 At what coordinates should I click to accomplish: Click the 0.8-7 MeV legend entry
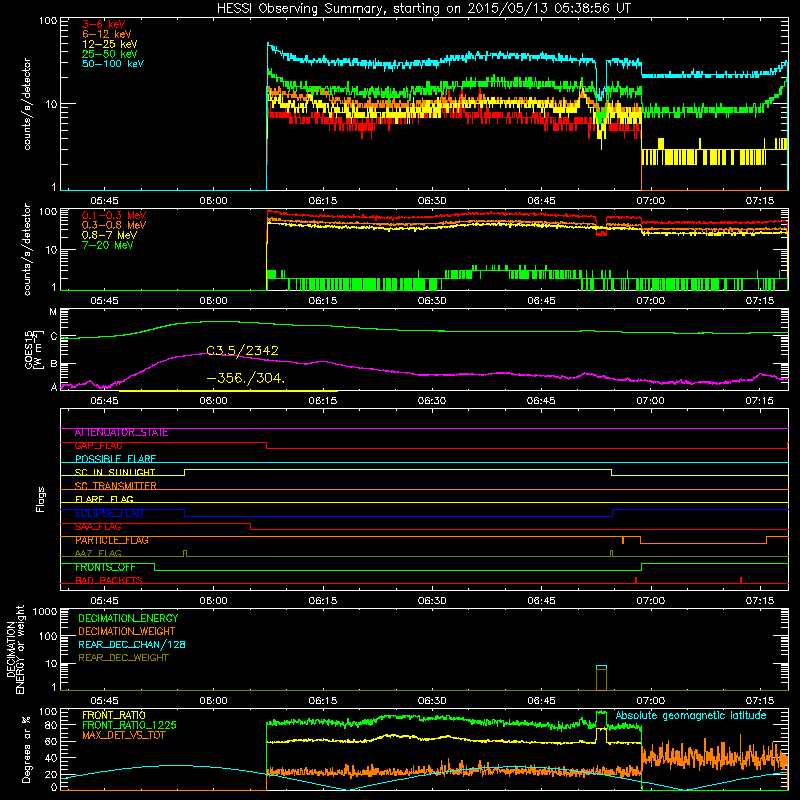[109, 235]
